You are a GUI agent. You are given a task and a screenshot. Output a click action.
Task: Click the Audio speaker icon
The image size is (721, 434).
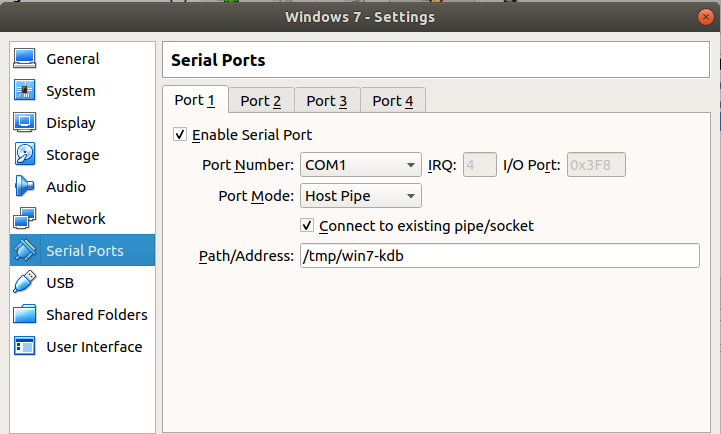24,186
